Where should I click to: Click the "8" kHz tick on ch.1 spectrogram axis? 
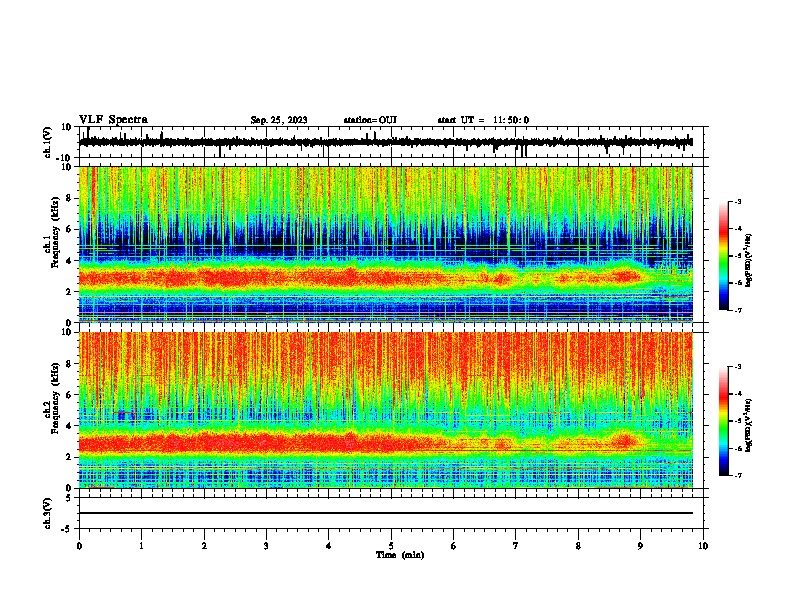click(70, 198)
